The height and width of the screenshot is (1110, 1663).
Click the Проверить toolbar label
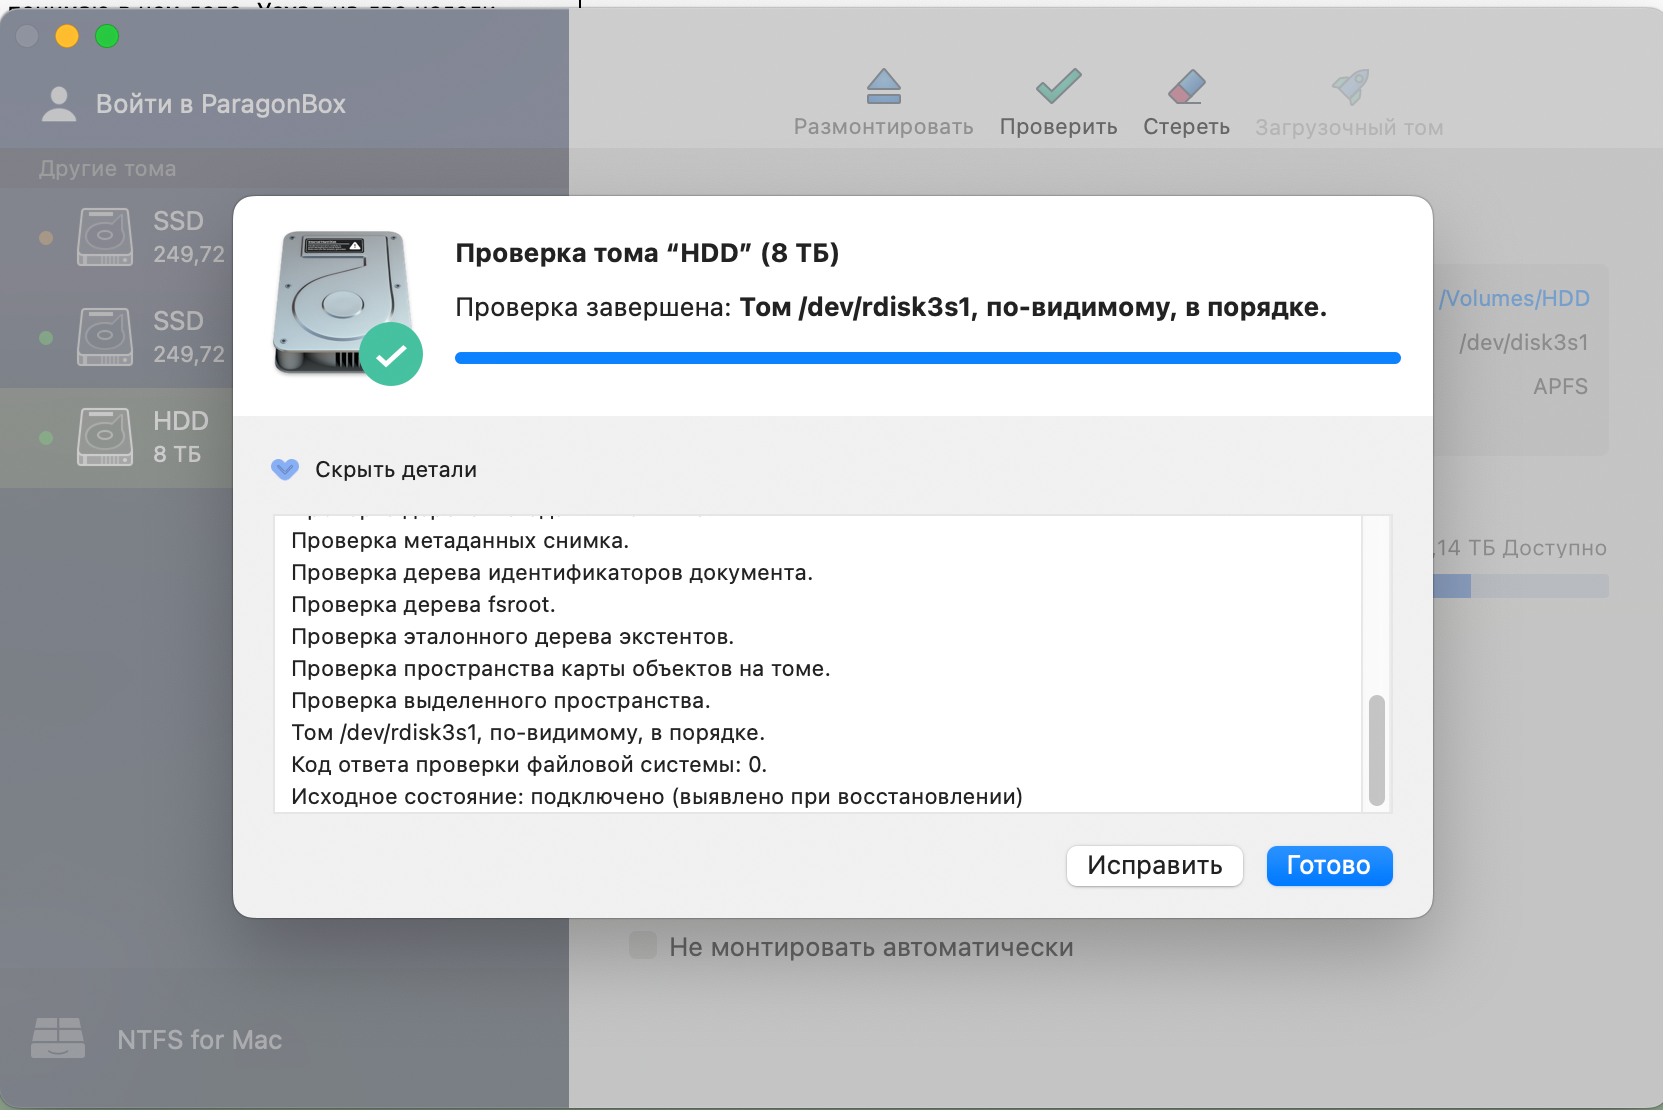(x=1058, y=127)
